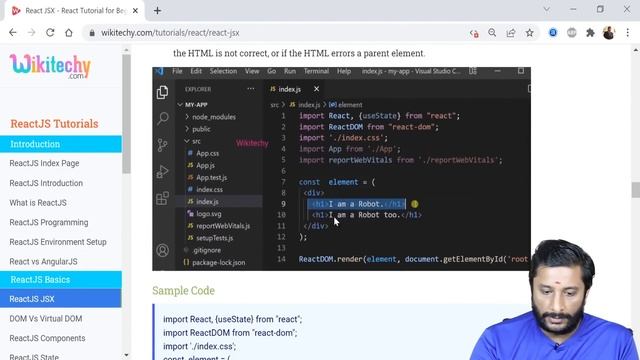Open the Run and Debug icon
This screenshot has height=360, width=640.
click(x=162, y=171)
